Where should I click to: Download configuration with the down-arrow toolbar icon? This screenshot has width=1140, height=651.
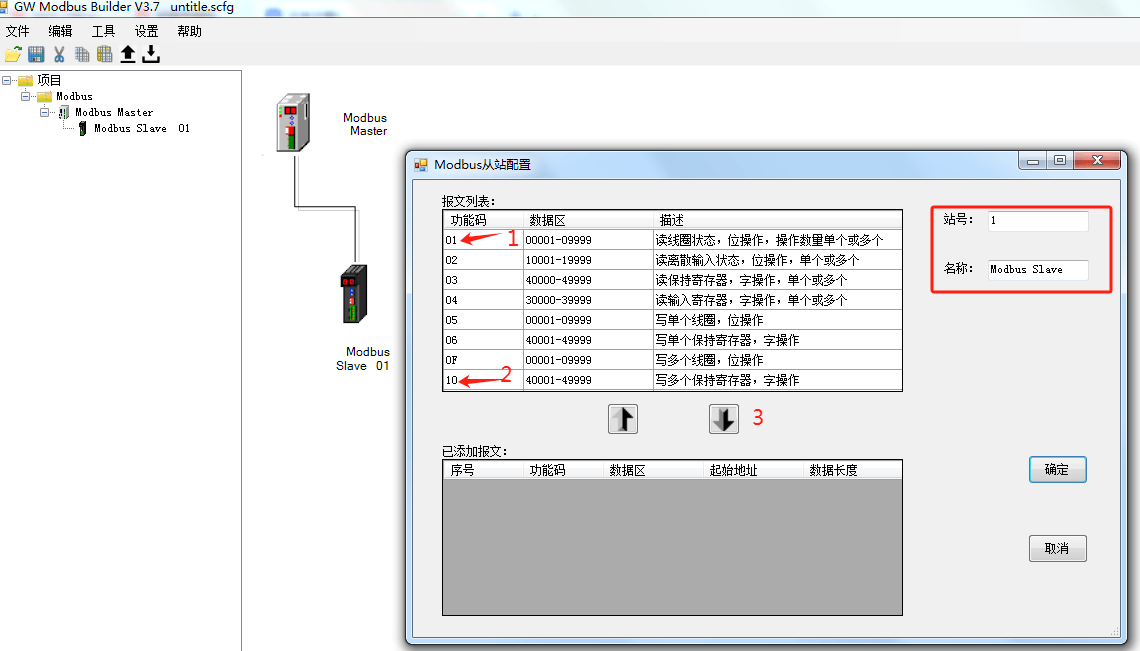150,54
